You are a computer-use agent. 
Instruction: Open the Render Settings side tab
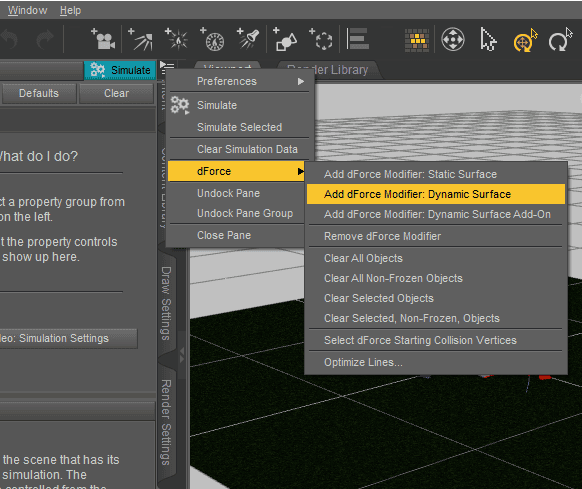click(166, 422)
